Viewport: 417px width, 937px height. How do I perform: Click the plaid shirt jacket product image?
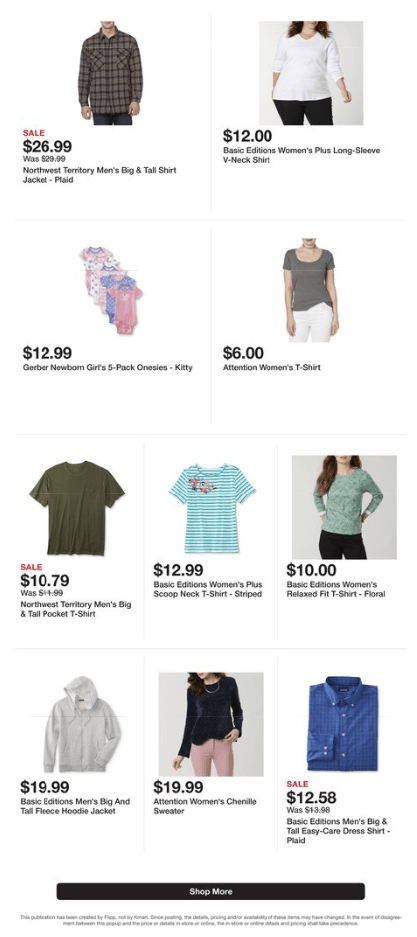pyautogui.click(x=111, y=73)
